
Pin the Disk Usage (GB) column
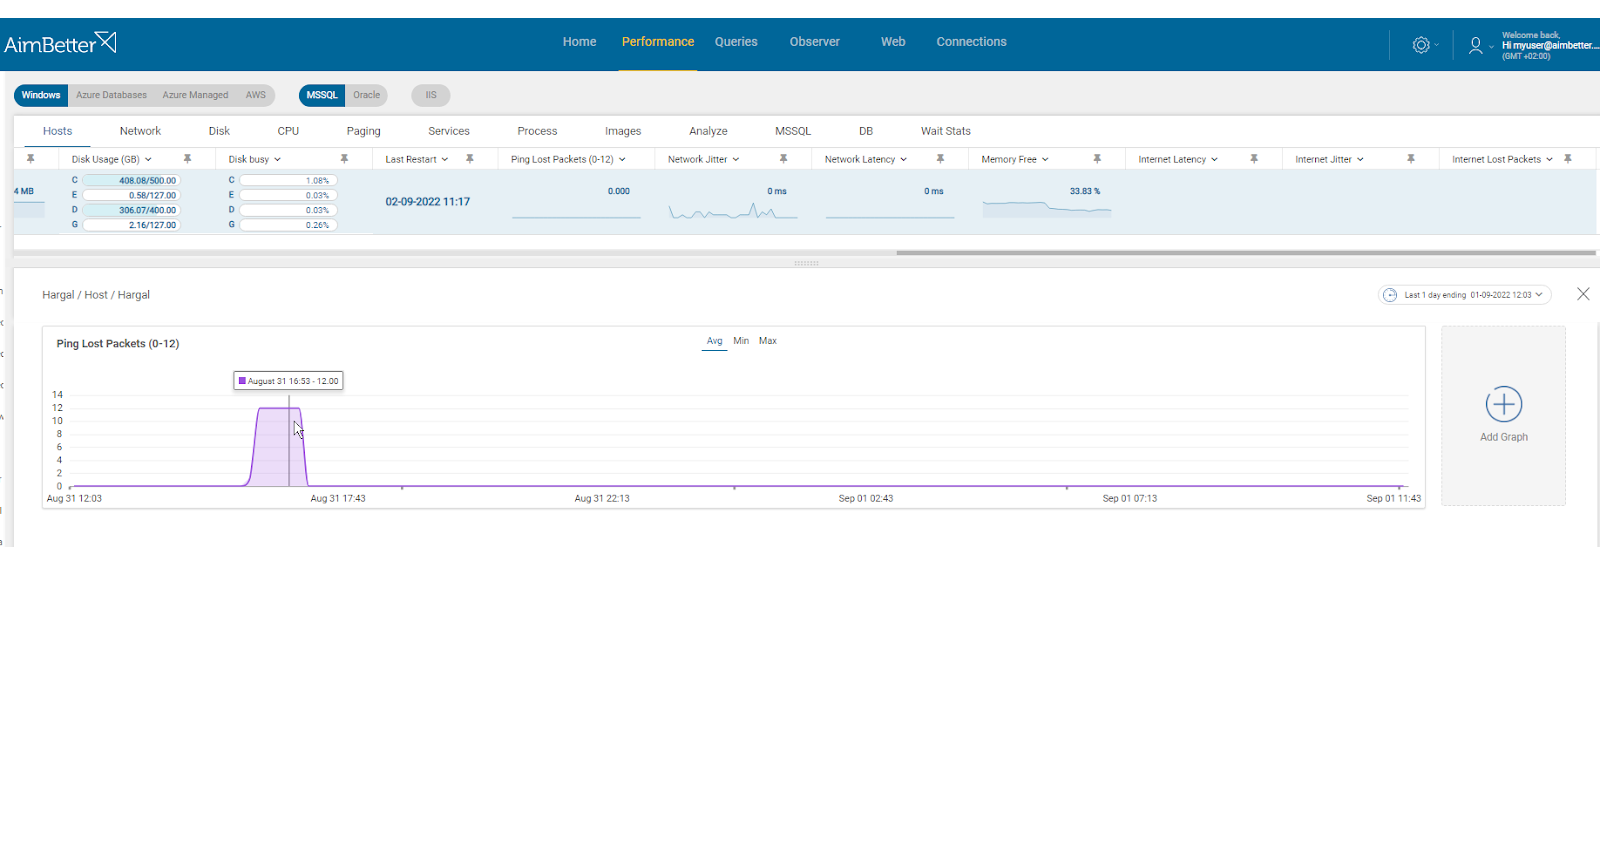[187, 159]
